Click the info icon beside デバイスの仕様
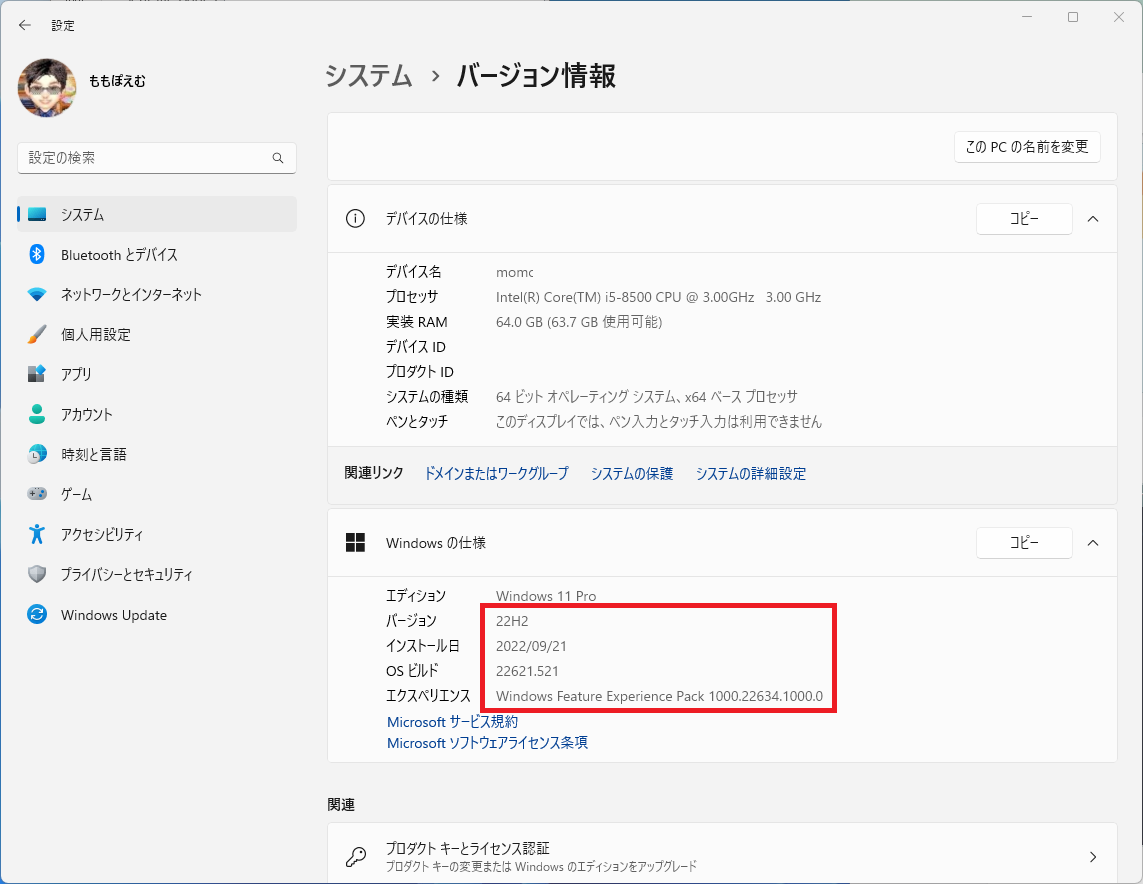The image size is (1143, 884). point(355,219)
